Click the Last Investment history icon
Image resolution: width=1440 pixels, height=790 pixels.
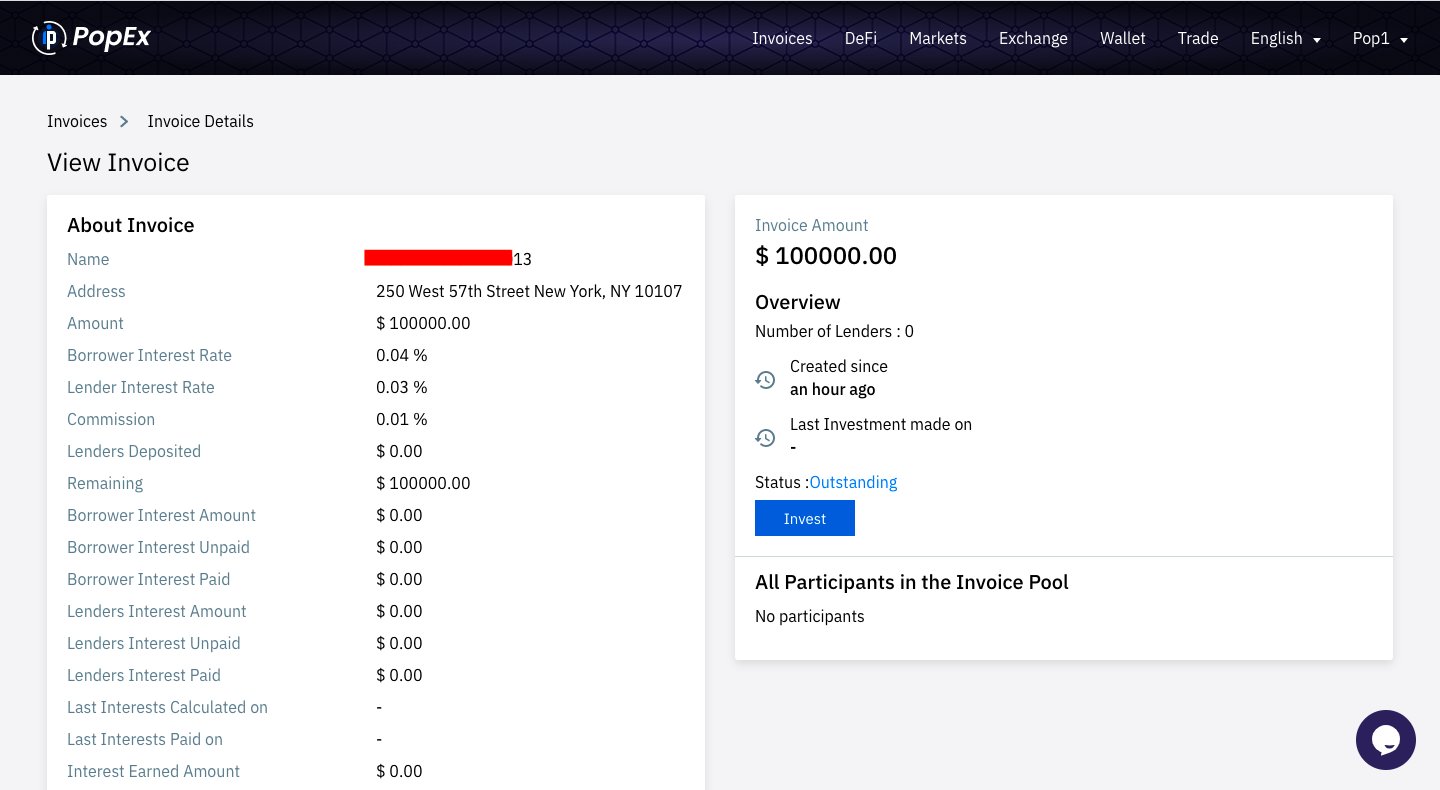pyautogui.click(x=765, y=438)
